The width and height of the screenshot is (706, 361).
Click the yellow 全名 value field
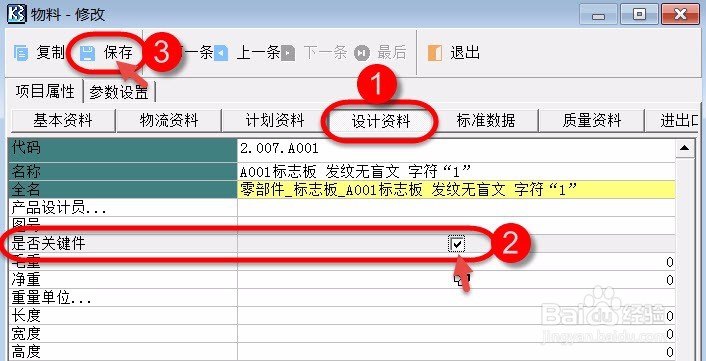(x=456, y=190)
